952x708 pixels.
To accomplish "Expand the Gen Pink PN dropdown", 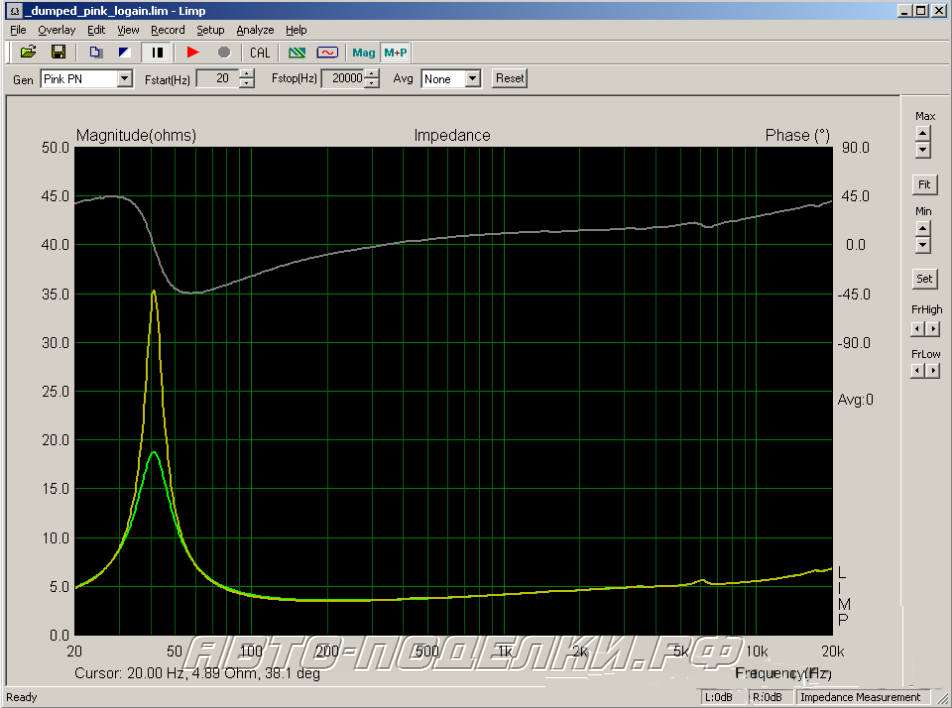I will [x=125, y=79].
